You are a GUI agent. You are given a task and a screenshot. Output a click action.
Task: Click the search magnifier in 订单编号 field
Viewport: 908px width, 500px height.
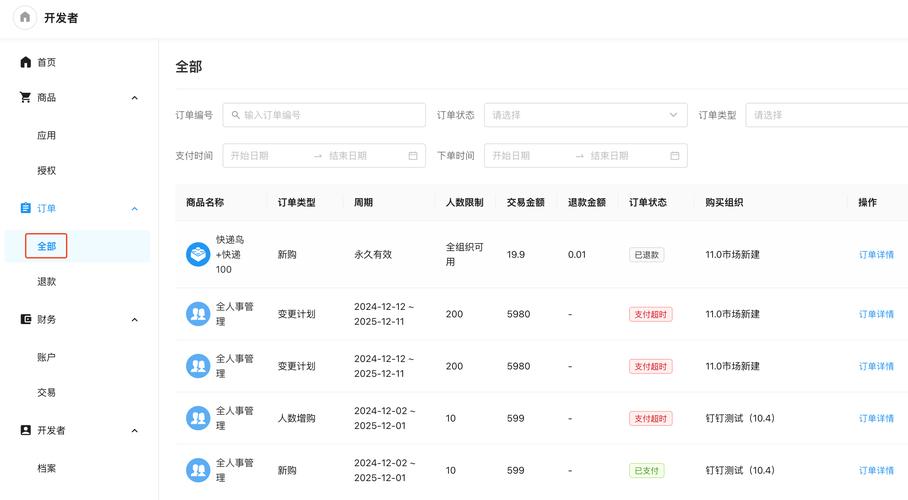click(236, 115)
